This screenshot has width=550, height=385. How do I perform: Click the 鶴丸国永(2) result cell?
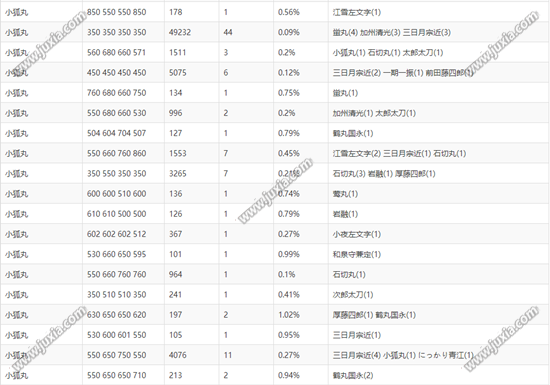[353, 376]
